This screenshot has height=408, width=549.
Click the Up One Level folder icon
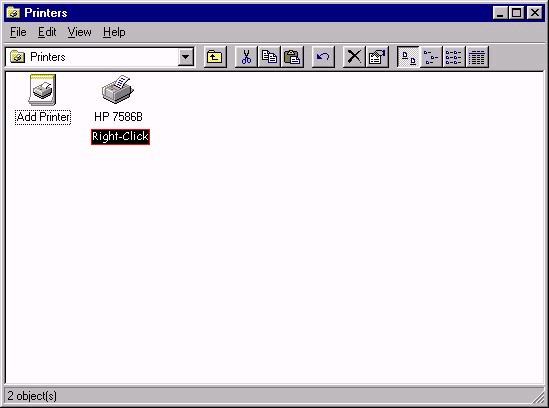point(215,57)
